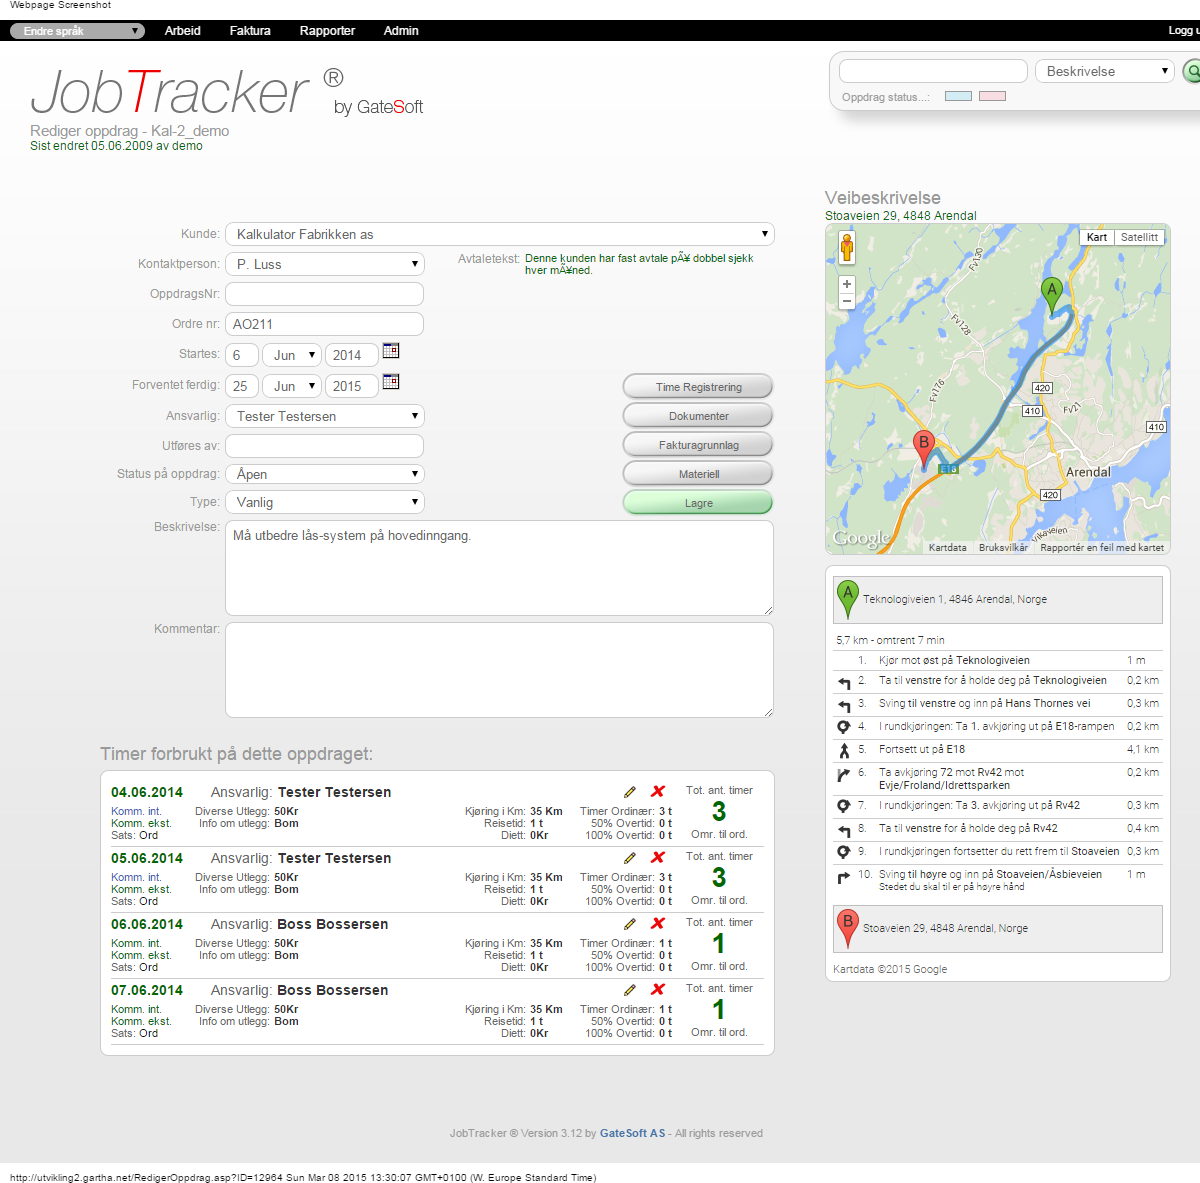Click marker B beside Stoaveien 29 destination
Screen dimensions: 1200x1183
pos(848,928)
